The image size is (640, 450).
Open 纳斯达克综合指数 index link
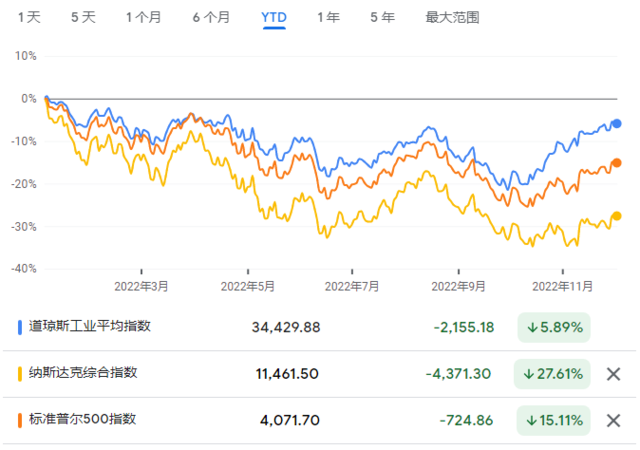point(83,373)
